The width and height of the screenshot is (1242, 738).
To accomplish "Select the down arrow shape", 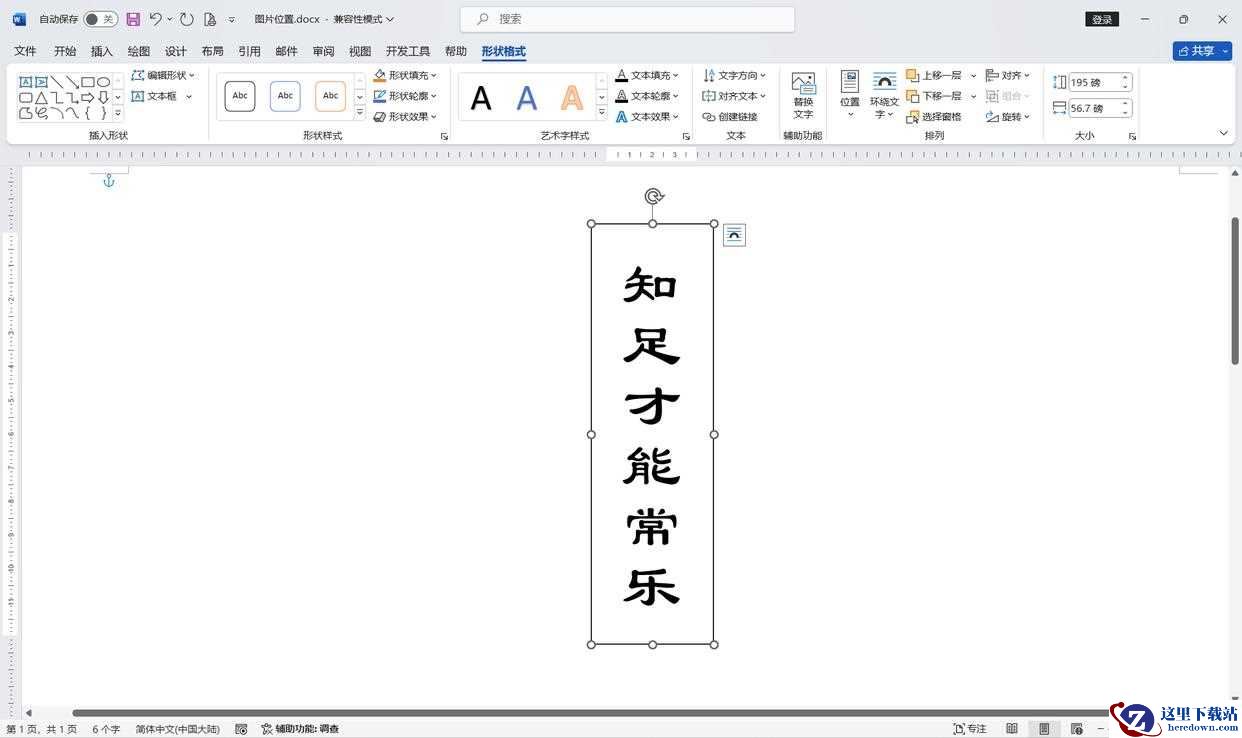I will tap(103, 97).
